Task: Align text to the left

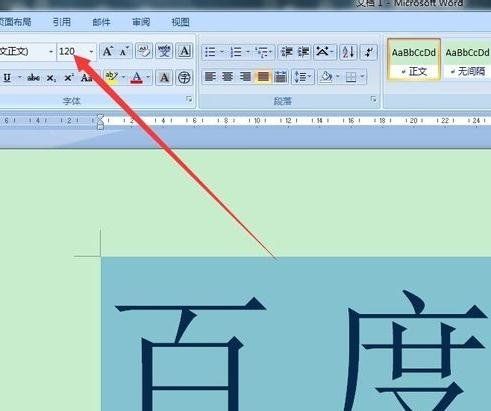Action: pos(210,77)
